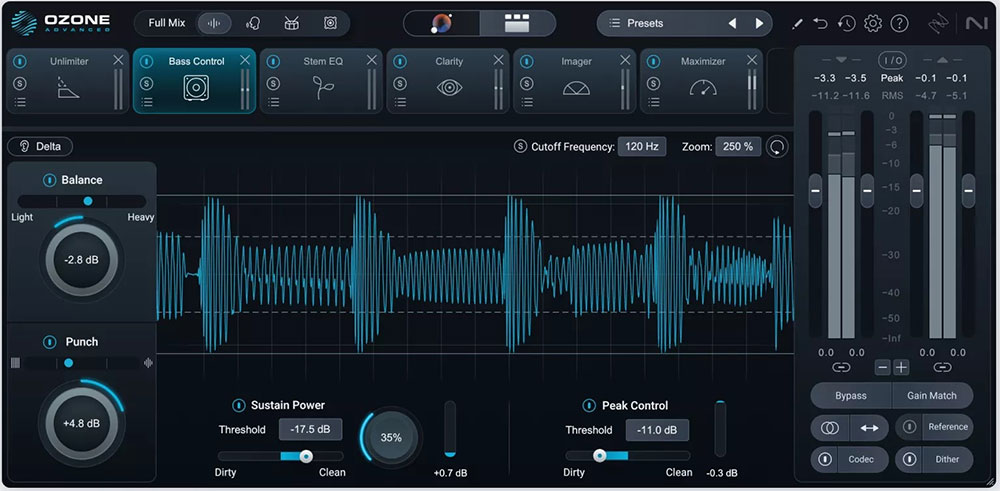Select the Stem EQ module tab
1000x491 pixels.
pos(323,83)
